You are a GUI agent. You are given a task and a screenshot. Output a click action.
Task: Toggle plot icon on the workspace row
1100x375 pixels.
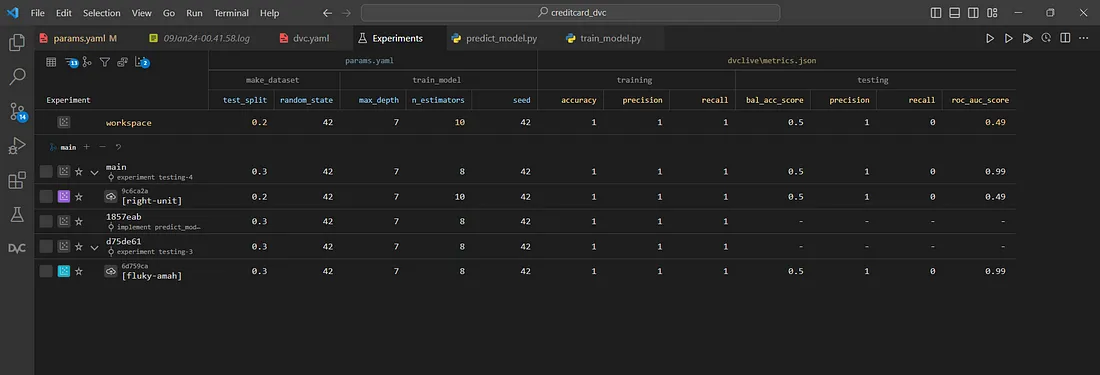[64, 123]
